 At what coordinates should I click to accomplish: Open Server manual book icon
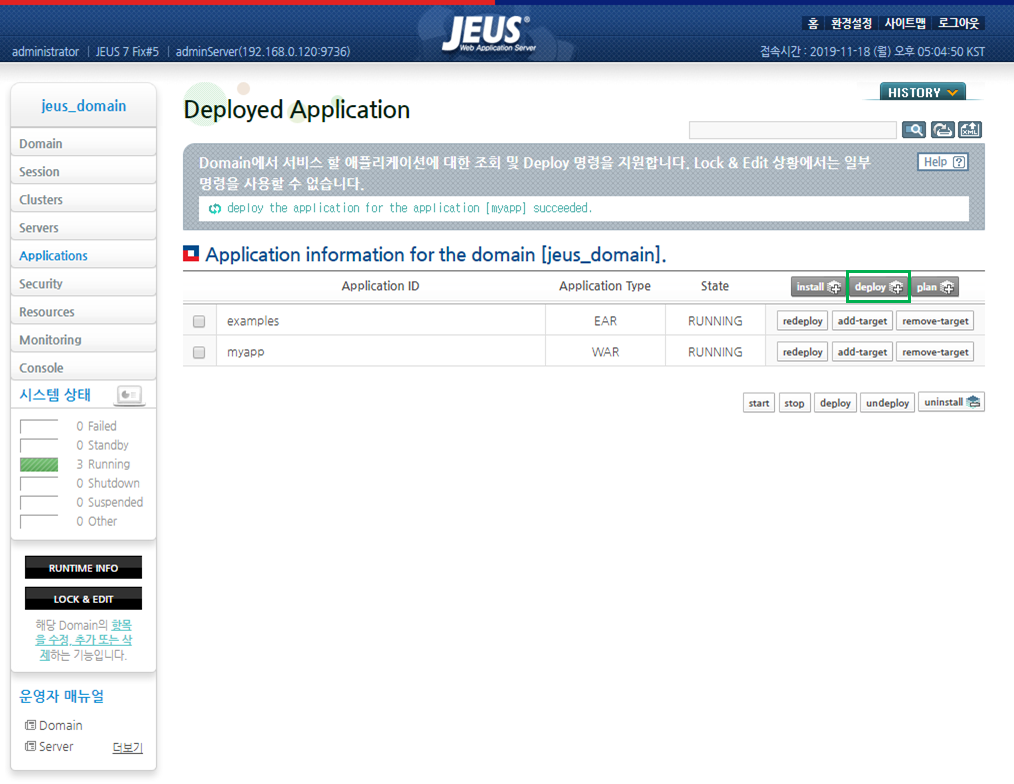point(30,746)
